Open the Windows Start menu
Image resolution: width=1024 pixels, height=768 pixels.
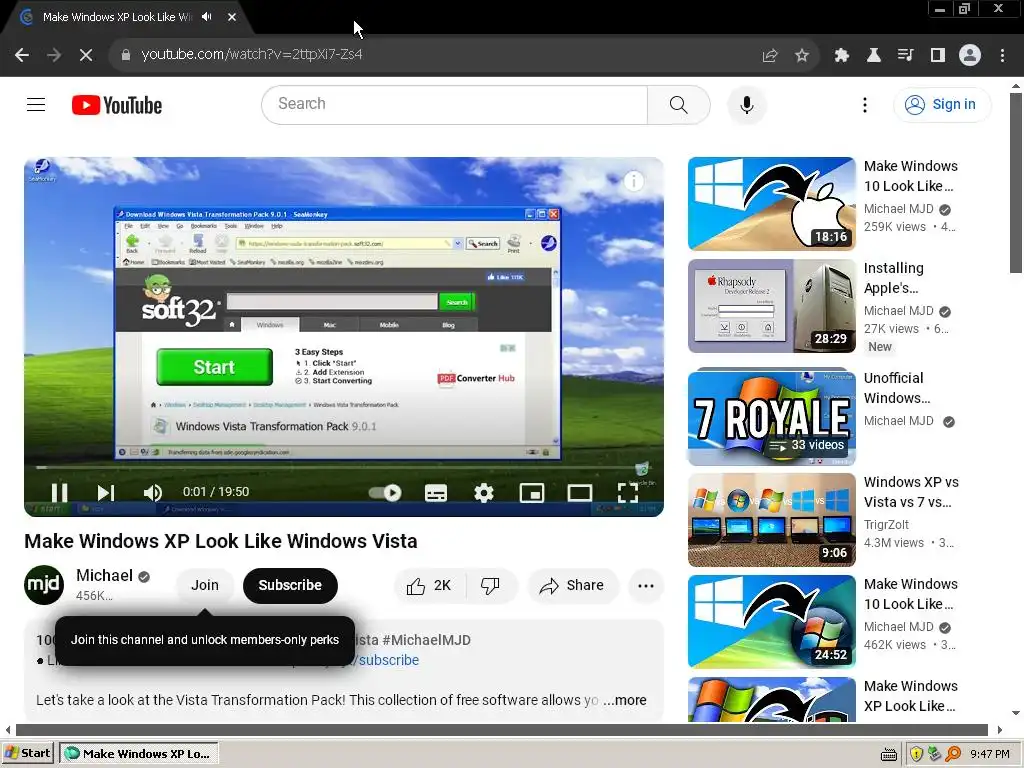coord(27,754)
